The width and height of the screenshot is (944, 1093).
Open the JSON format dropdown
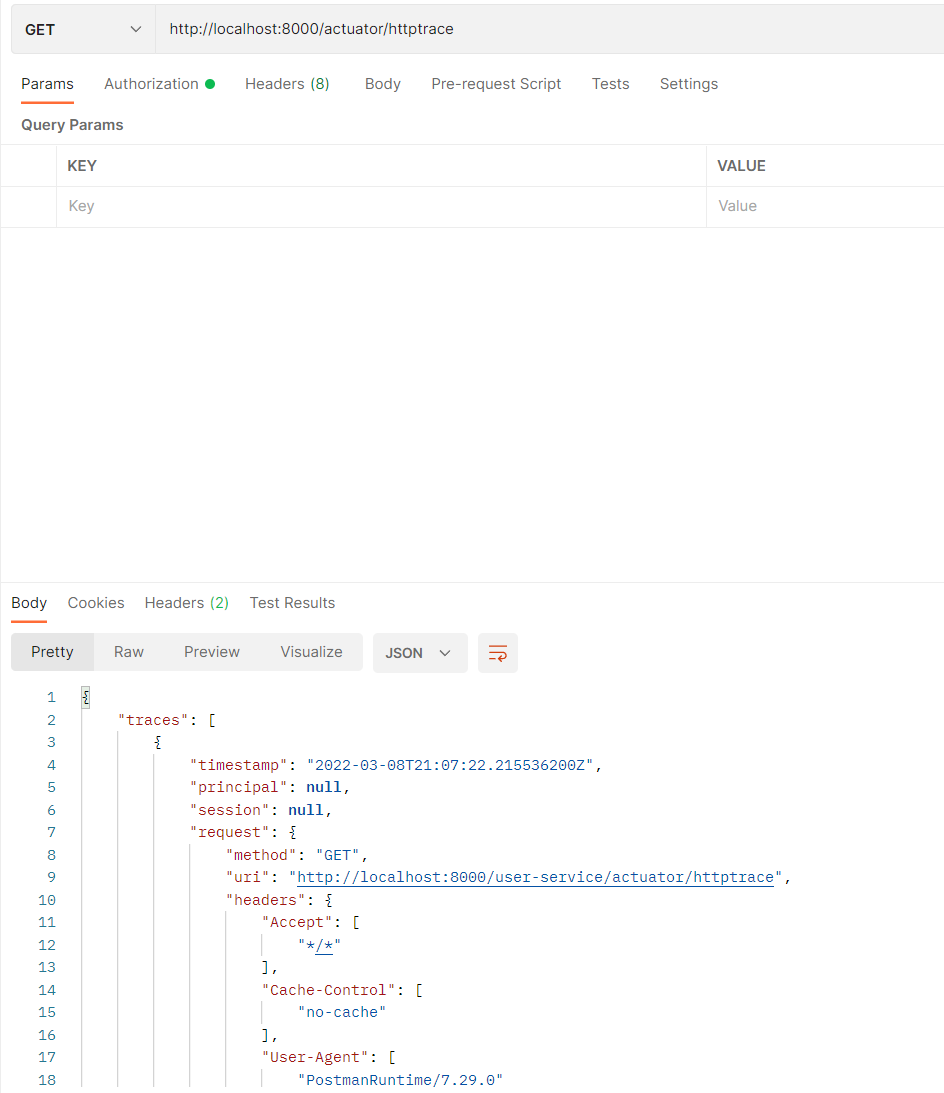[420, 653]
